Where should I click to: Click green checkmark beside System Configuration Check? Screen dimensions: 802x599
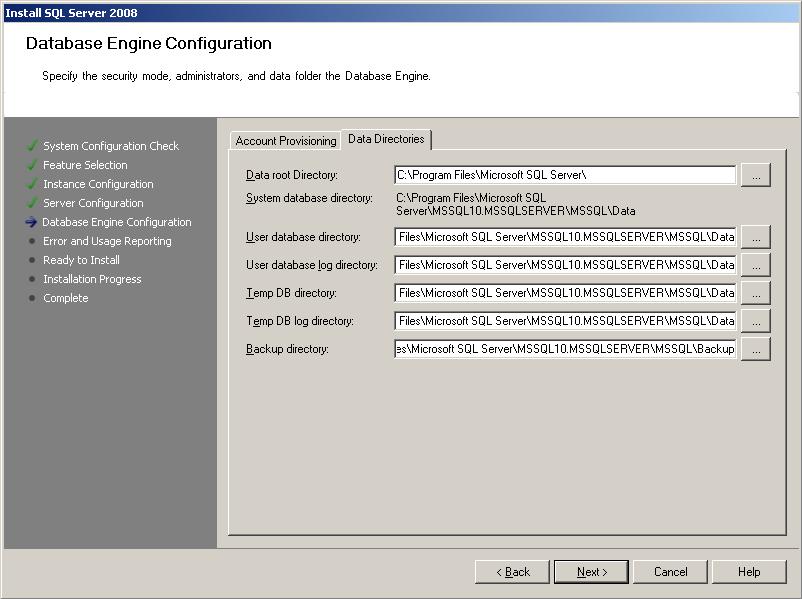(32, 146)
